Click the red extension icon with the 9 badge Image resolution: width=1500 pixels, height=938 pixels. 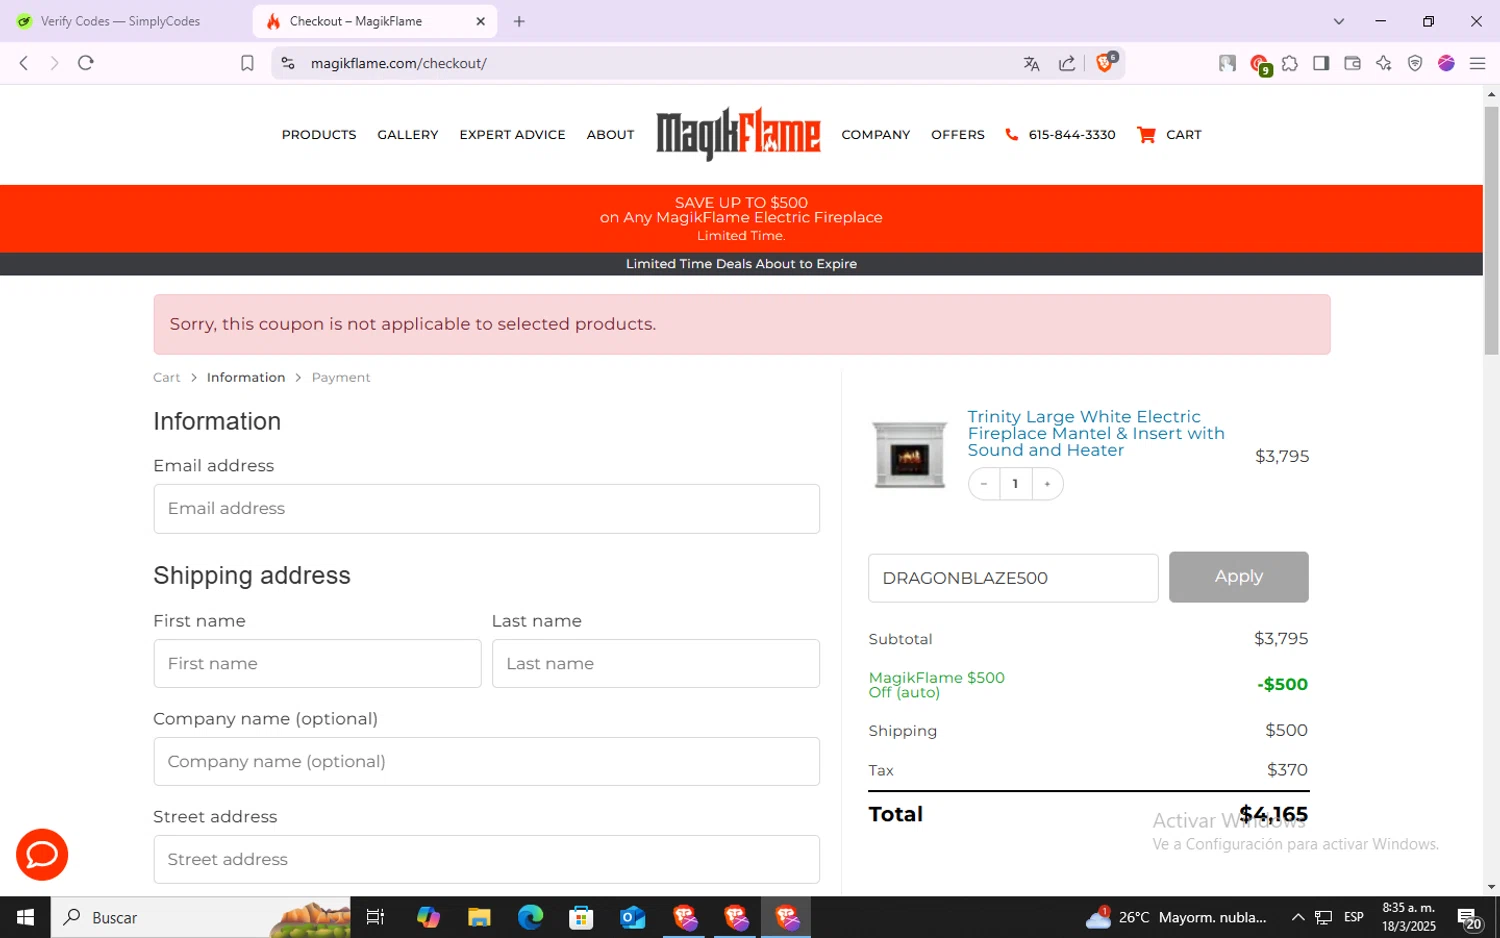(x=1260, y=65)
